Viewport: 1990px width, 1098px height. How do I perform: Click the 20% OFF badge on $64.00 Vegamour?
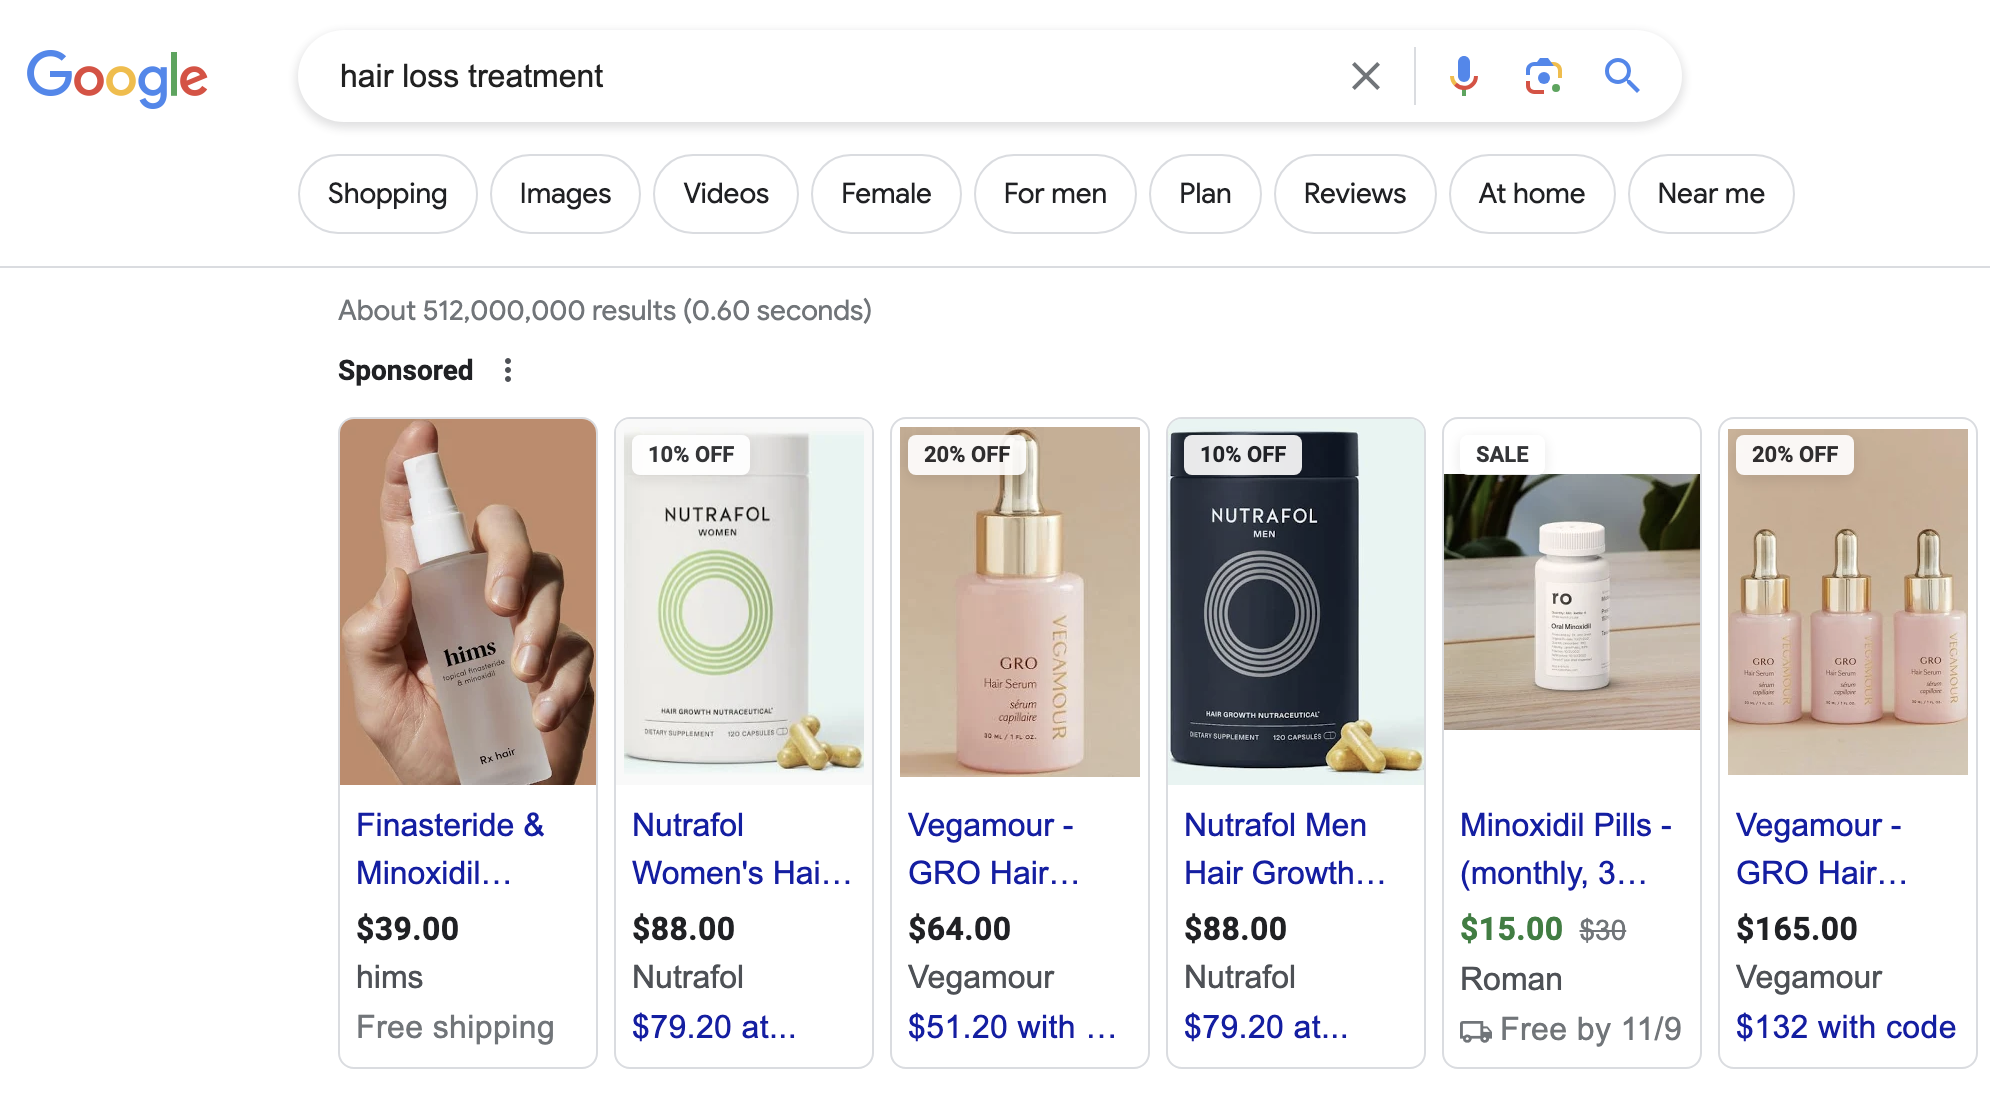(967, 455)
